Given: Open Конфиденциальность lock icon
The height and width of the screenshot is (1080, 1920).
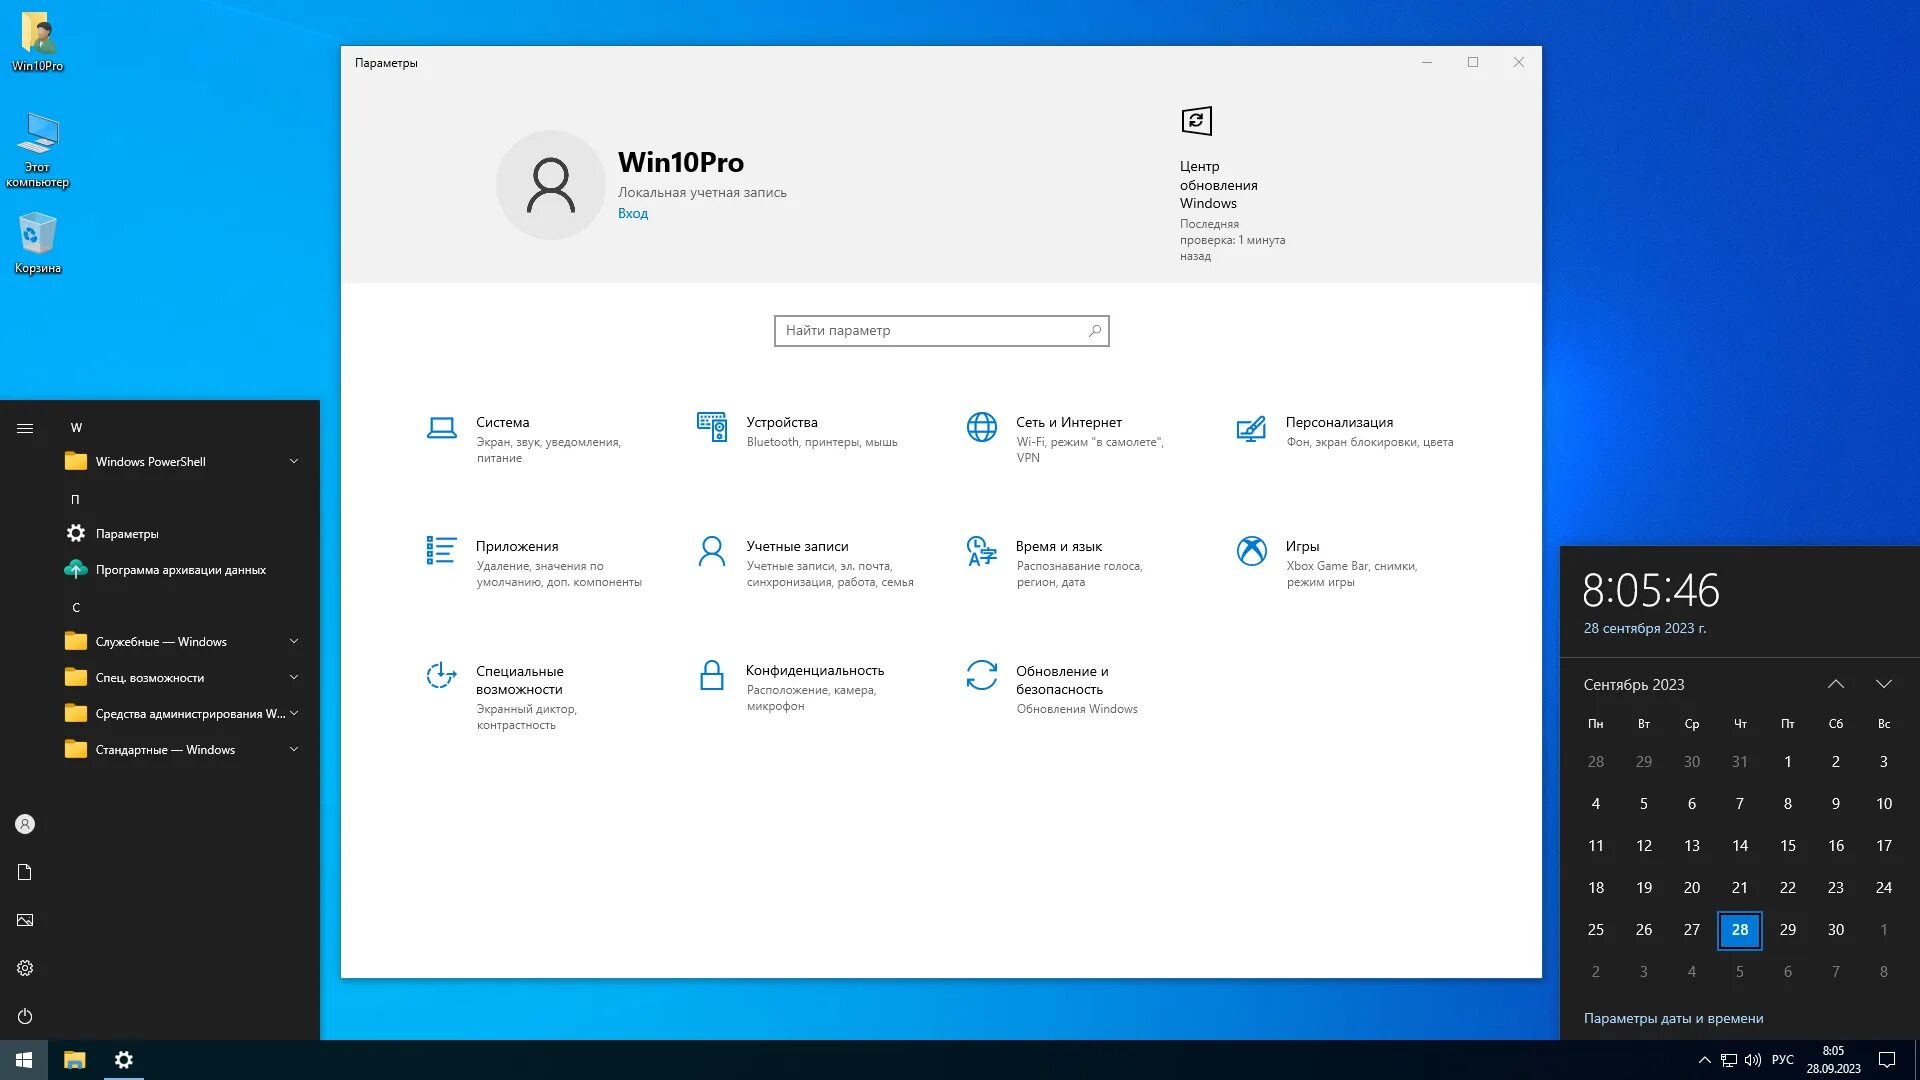Looking at the screenshot, I should click(711, 676).
